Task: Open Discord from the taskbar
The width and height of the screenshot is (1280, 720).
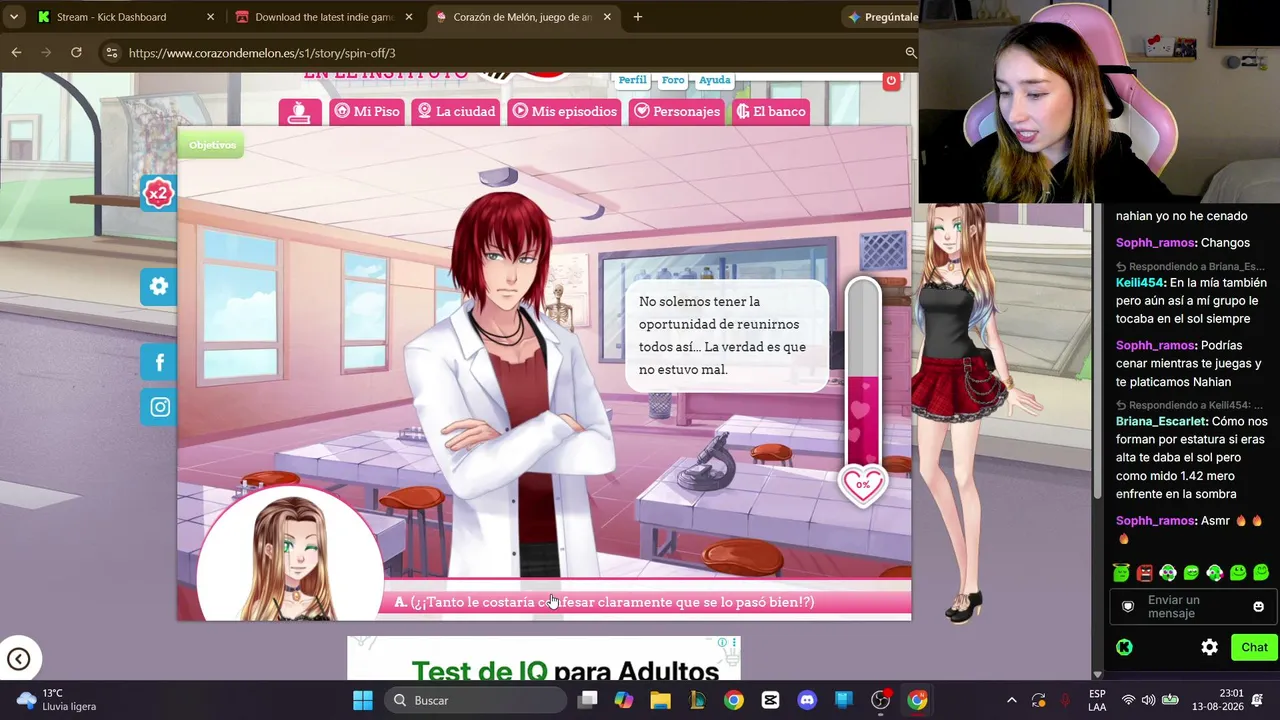Action: click(x=807, y=700)
